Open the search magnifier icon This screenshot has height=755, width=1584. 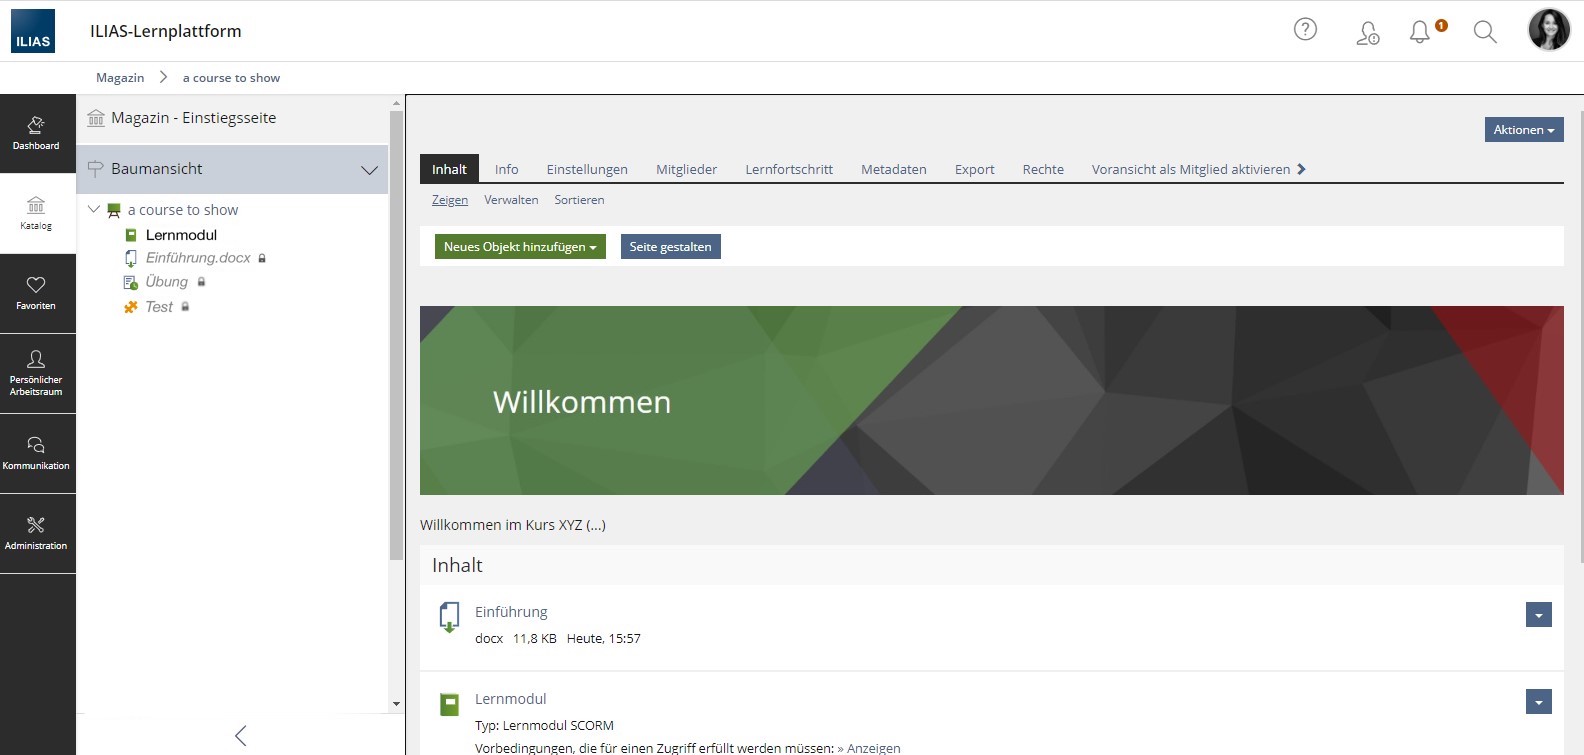click(x=1485, y=32)
